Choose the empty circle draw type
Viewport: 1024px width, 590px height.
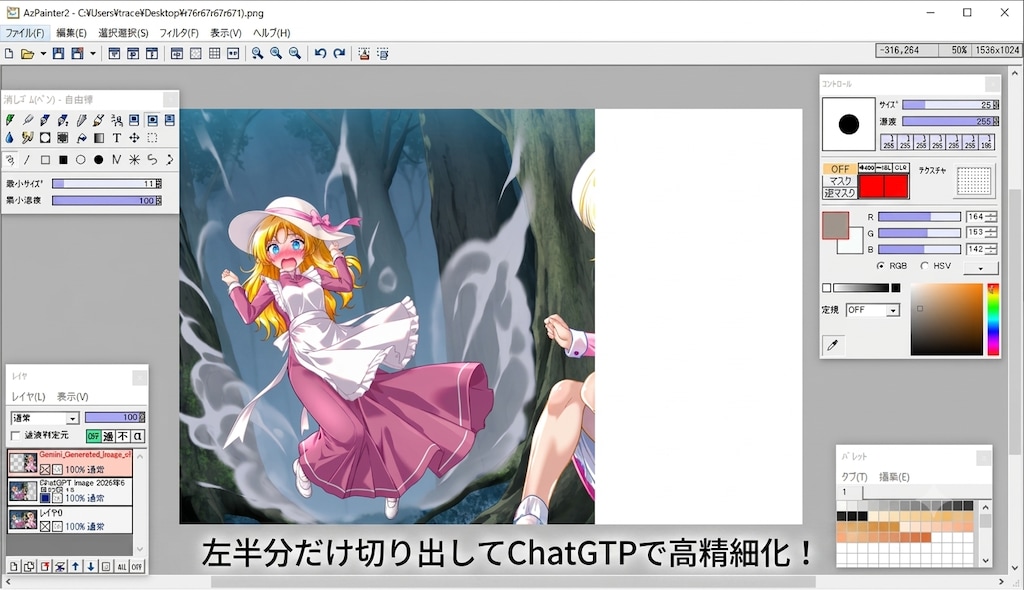[x=81, y=159]
